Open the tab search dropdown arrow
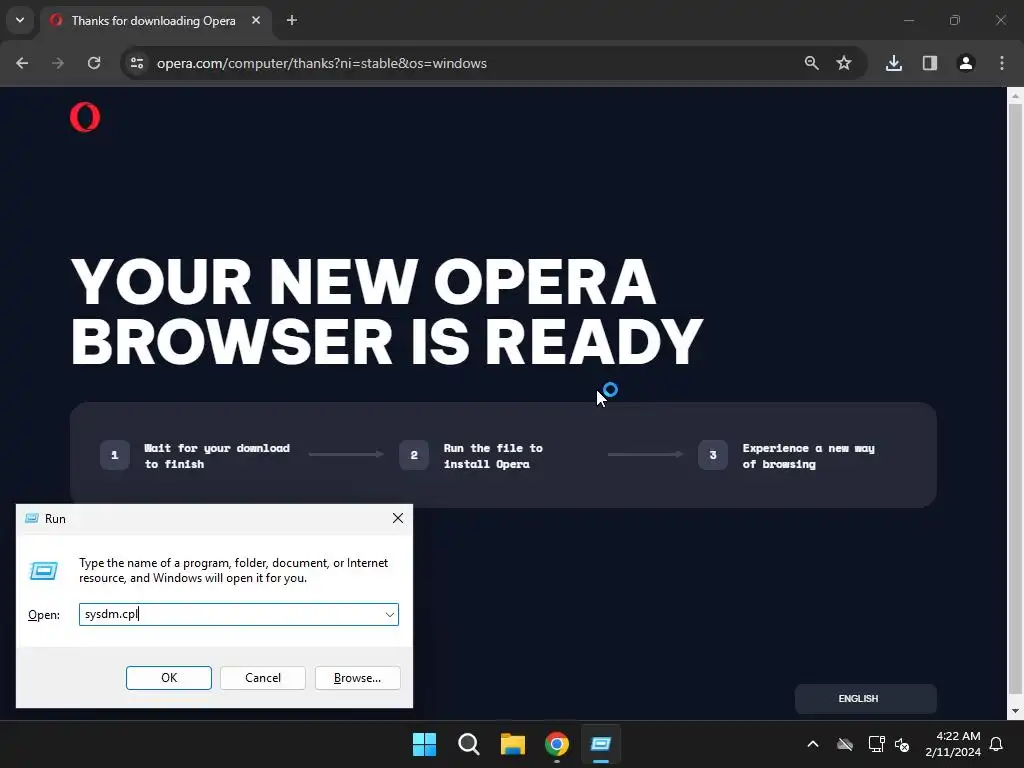 click(x=20, y=20)
